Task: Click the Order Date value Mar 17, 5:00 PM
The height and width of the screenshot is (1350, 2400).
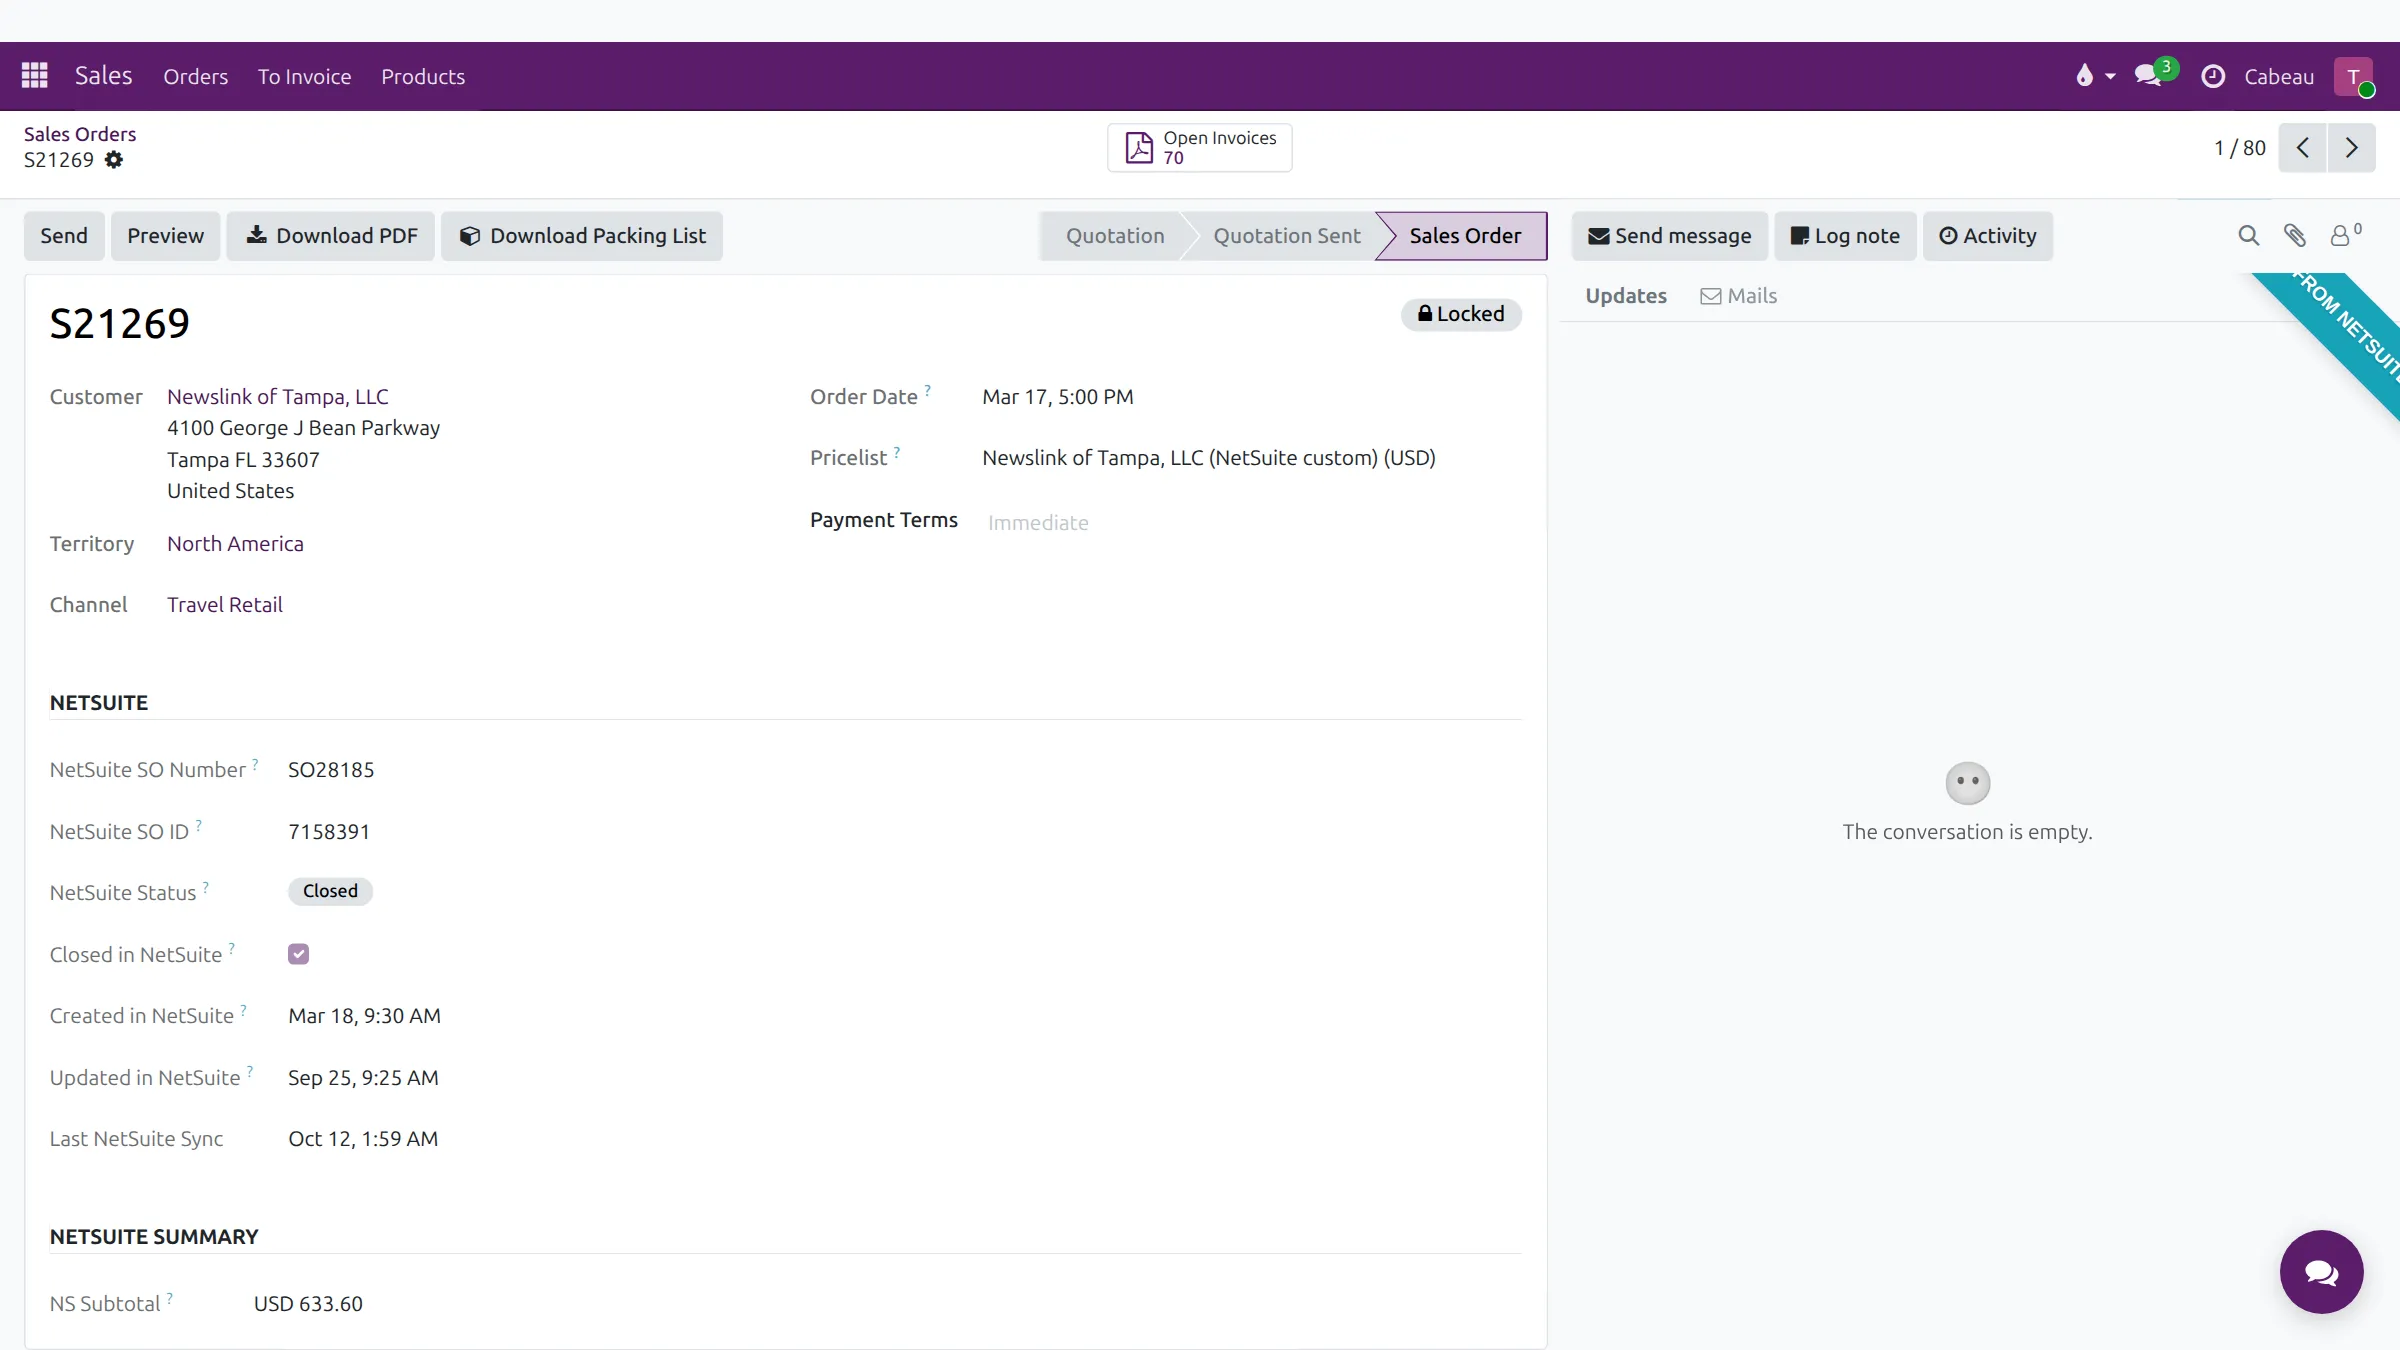Action: [1058, 397]
